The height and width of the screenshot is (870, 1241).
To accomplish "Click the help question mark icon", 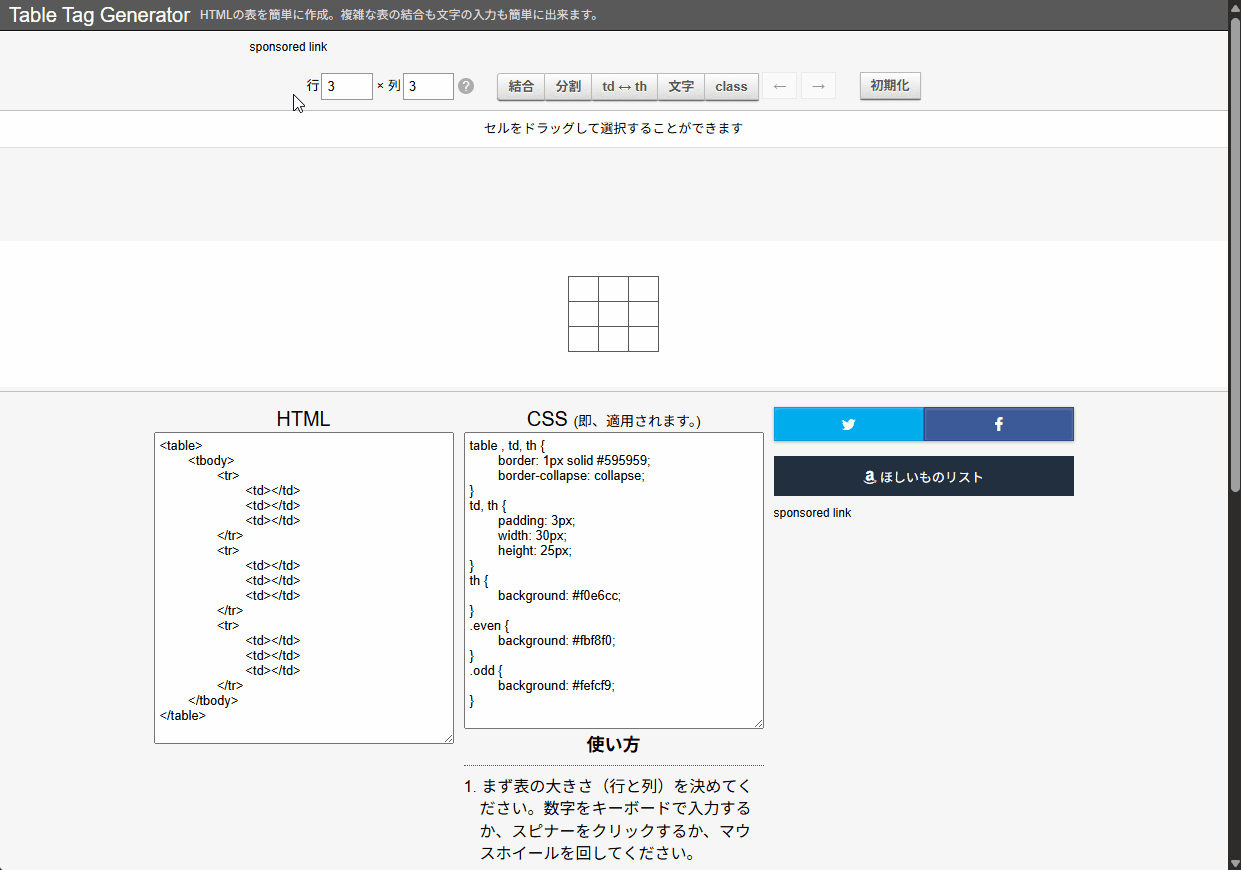I will (x=466, y=86).
